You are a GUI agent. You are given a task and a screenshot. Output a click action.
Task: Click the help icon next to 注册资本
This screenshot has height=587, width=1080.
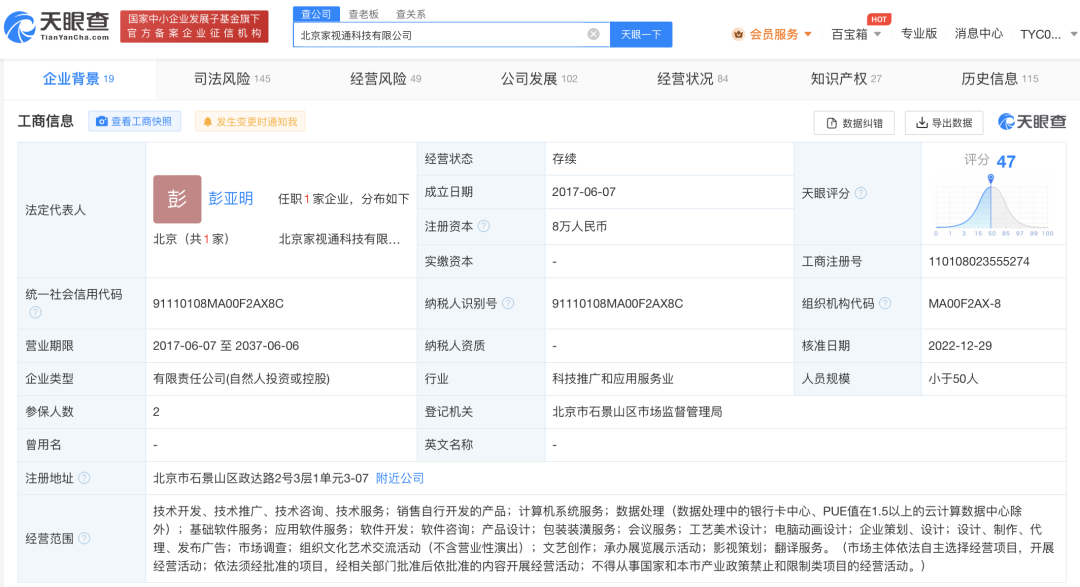point(484,226)
